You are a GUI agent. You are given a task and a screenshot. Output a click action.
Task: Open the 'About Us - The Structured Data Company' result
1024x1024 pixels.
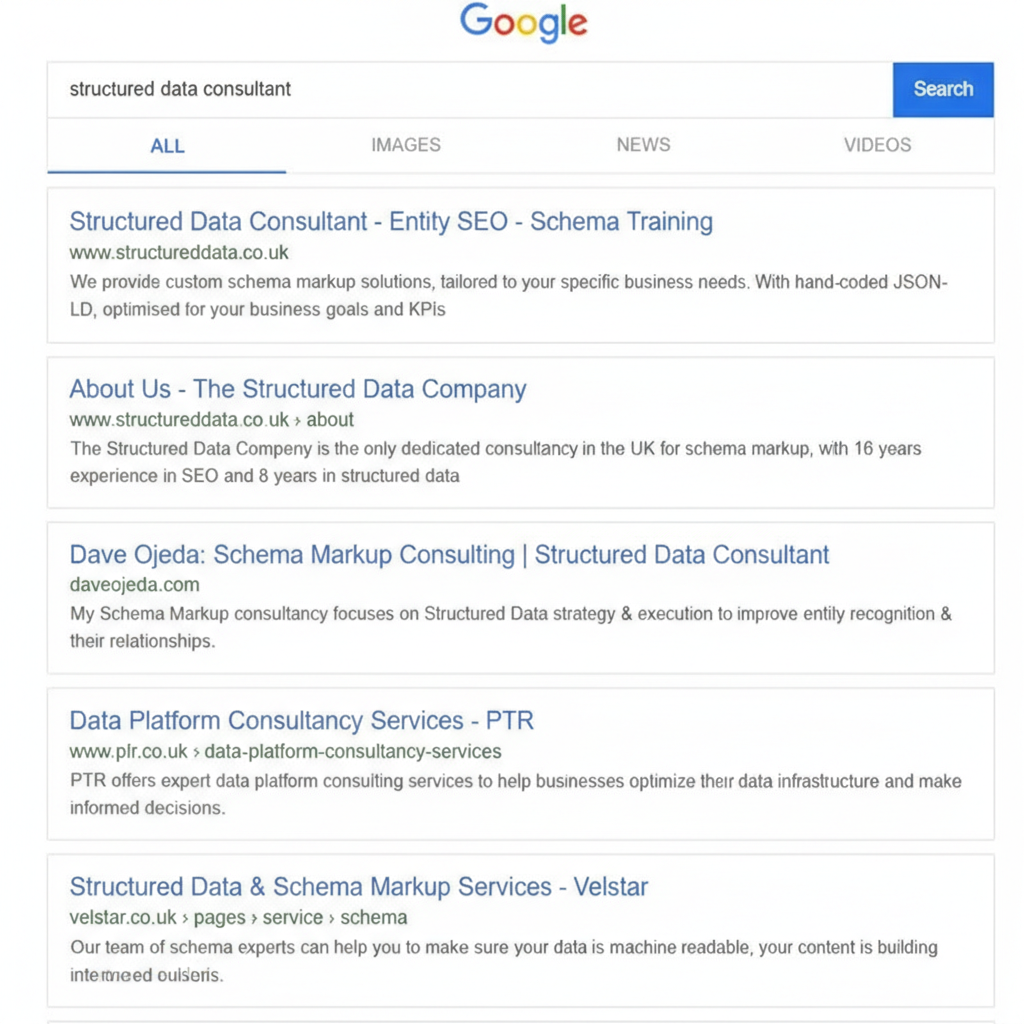coord(297,389)
